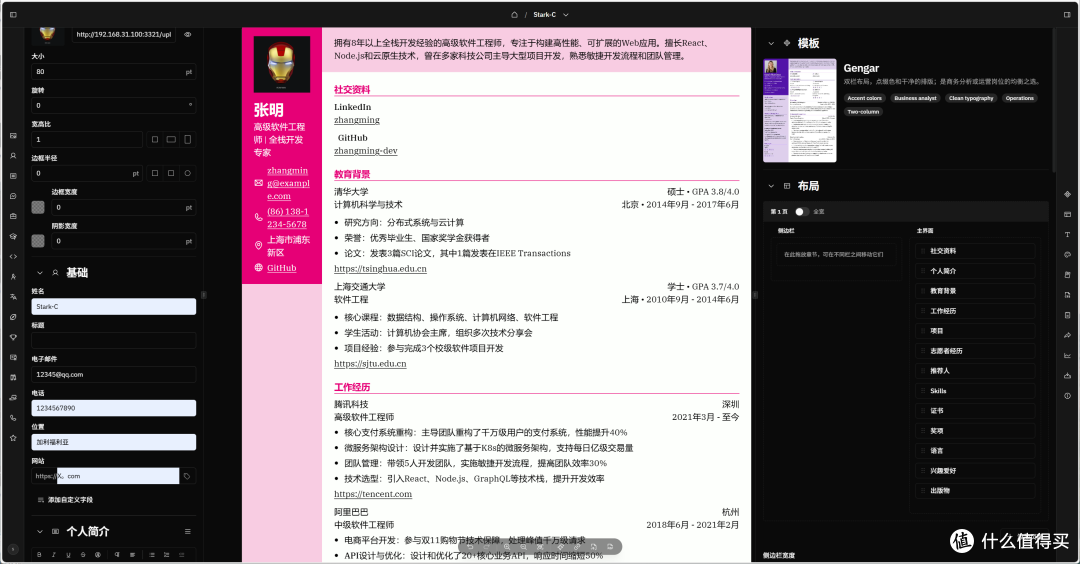Open Layout icon in right sidebar

[1067, 214]
